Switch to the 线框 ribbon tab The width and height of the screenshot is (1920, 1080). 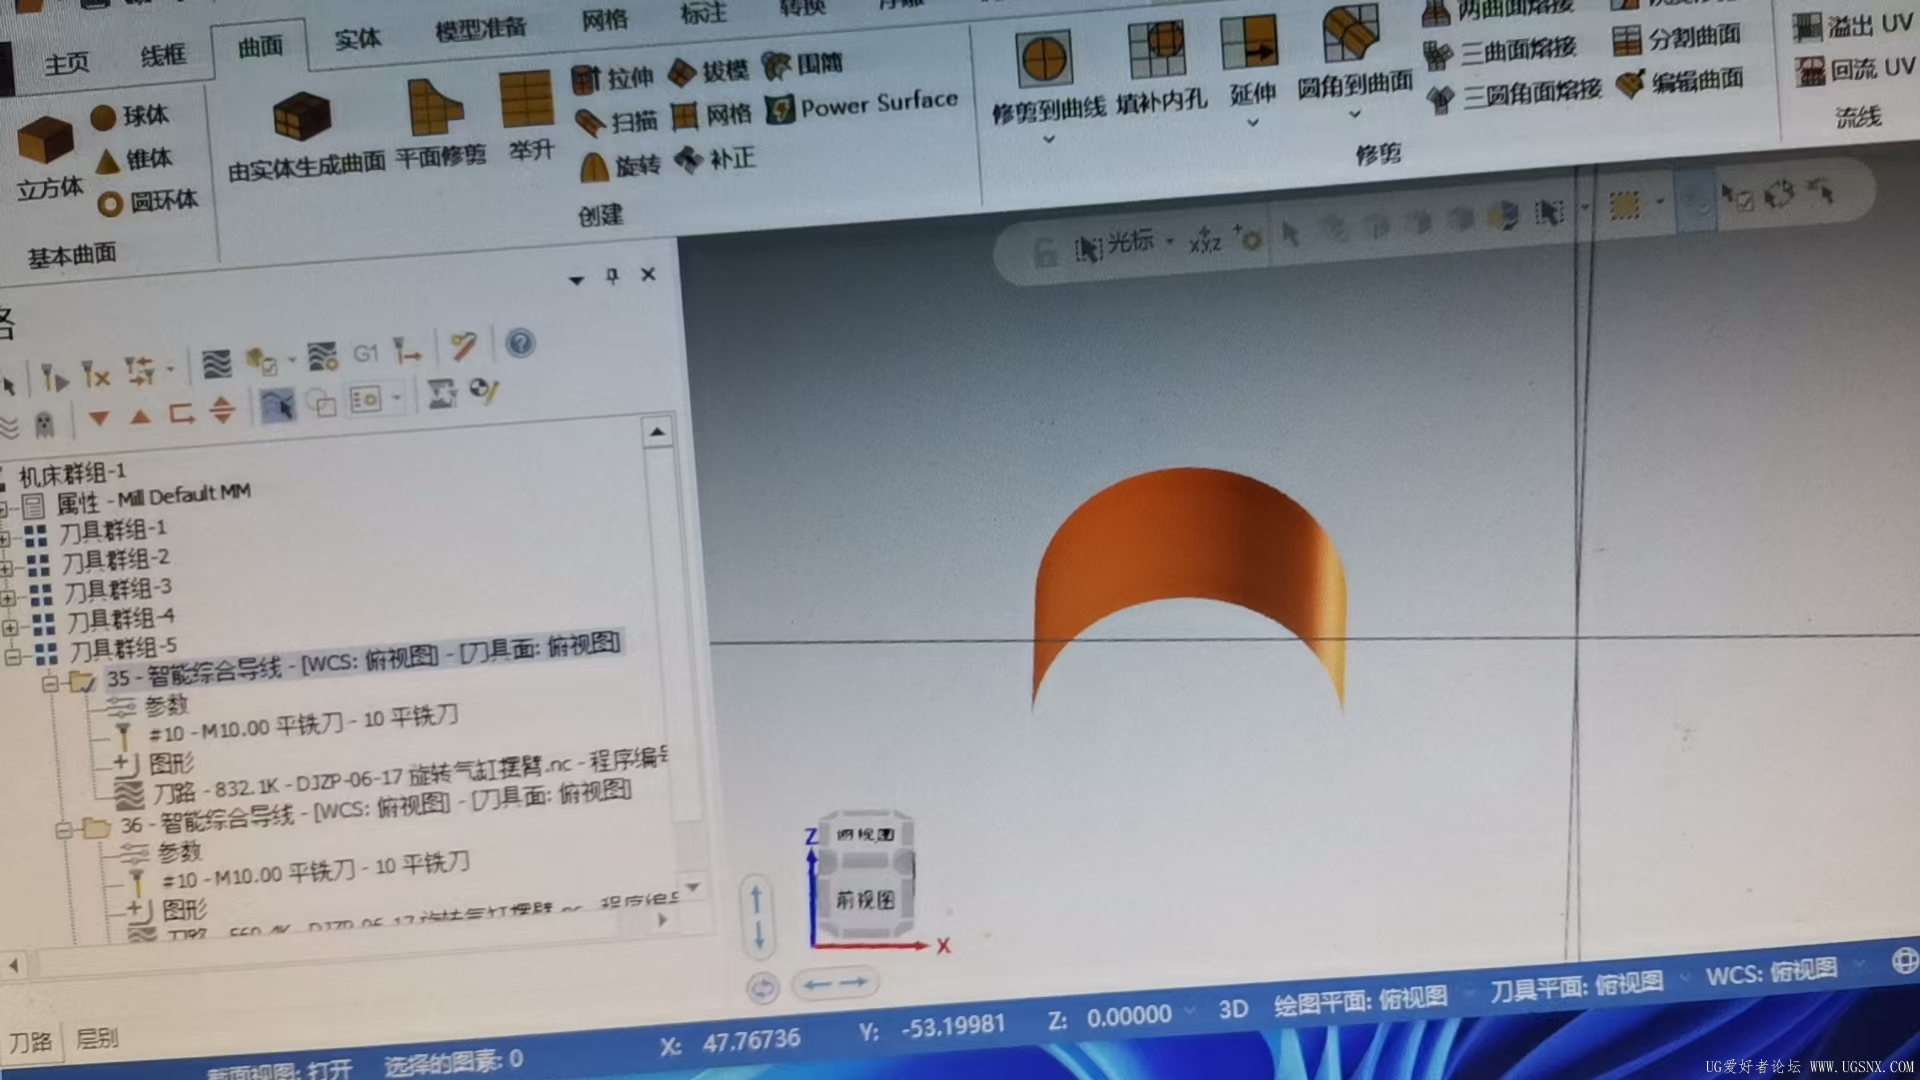(163, 55)
